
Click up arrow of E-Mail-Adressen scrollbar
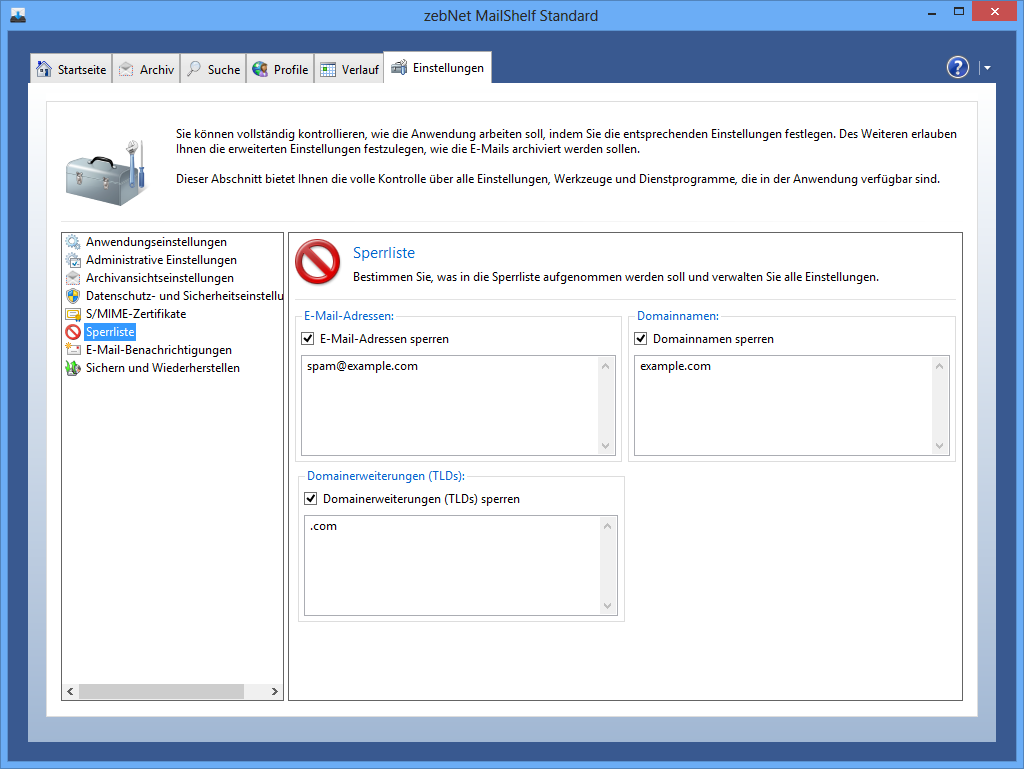pyautogui.click(x=605, y=366)
